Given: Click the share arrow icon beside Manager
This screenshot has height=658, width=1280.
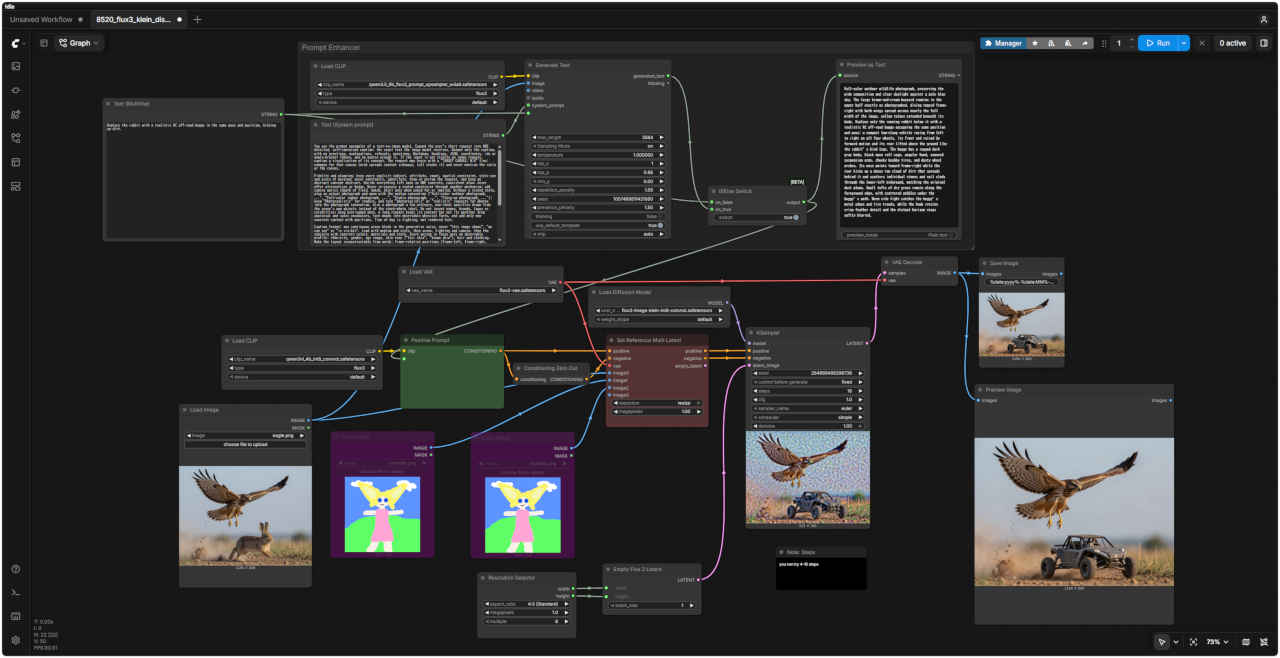Looking at the screenshot, I should pos(1085,43).
